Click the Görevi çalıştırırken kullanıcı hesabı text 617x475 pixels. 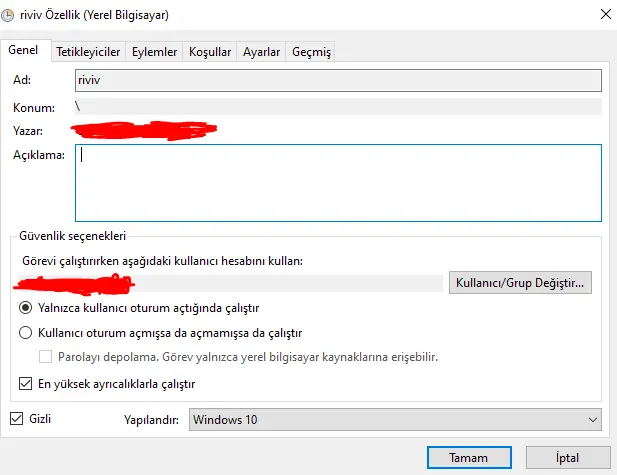coord(163,261)
